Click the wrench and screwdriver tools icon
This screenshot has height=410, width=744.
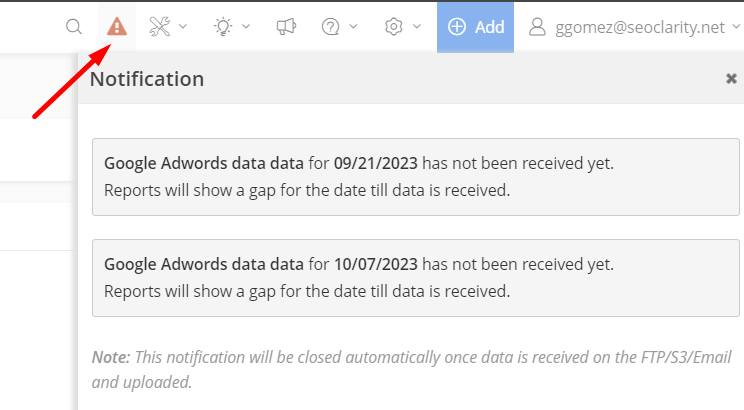click(160, 27)
